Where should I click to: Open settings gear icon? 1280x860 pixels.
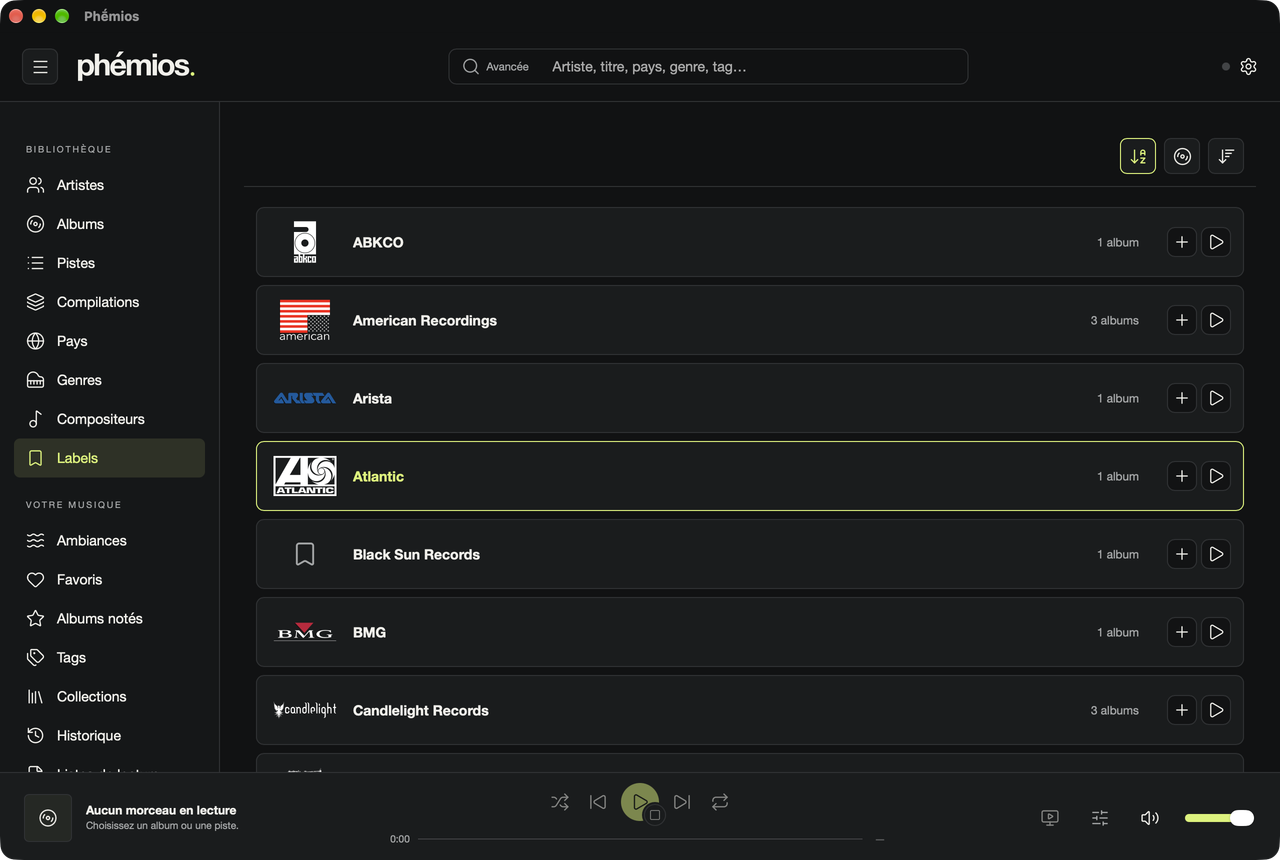[x=1248, y=67]
